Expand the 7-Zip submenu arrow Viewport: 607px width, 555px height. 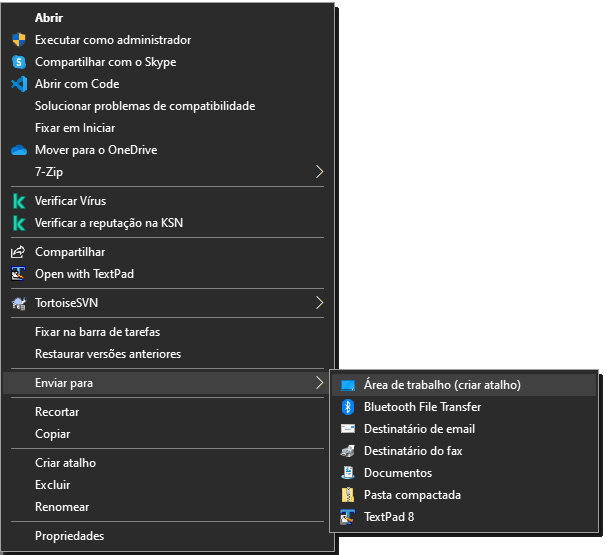pyautogui.click(x=319, y=172)
